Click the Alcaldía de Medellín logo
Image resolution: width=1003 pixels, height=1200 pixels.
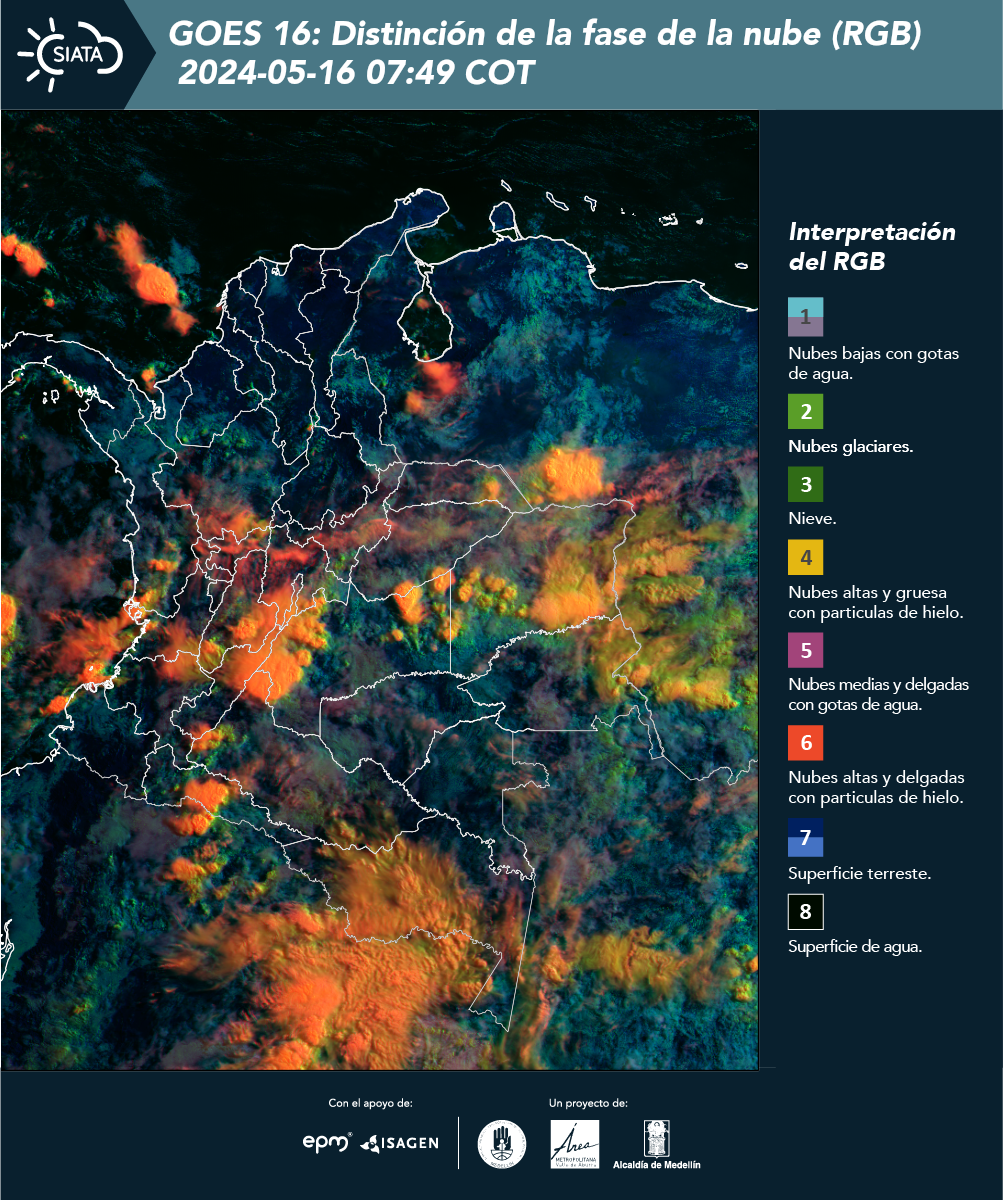pyautogui.click(x=657, y=1145)
